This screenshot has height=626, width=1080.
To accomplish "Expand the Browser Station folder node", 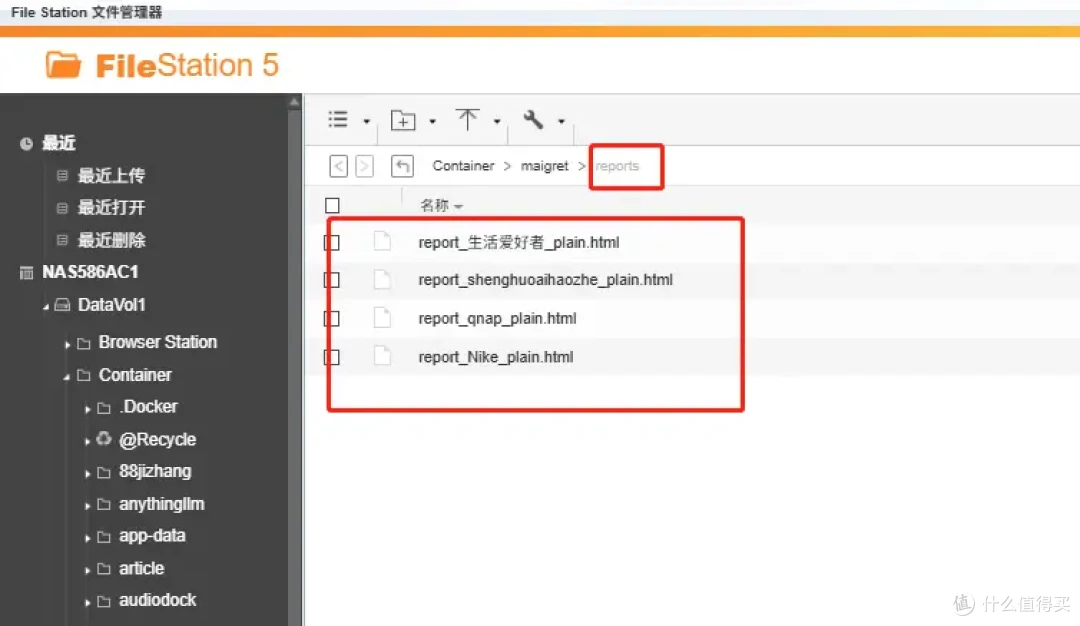I will (67, 344).
